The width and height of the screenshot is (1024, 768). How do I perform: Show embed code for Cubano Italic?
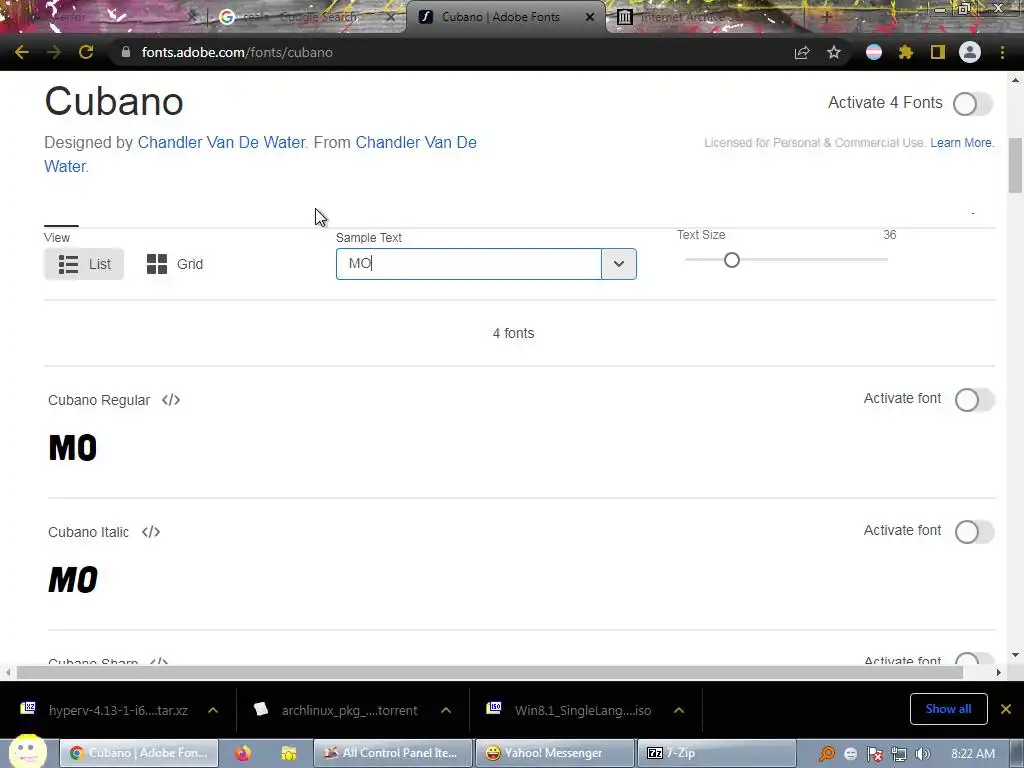(x=151, y=532)
